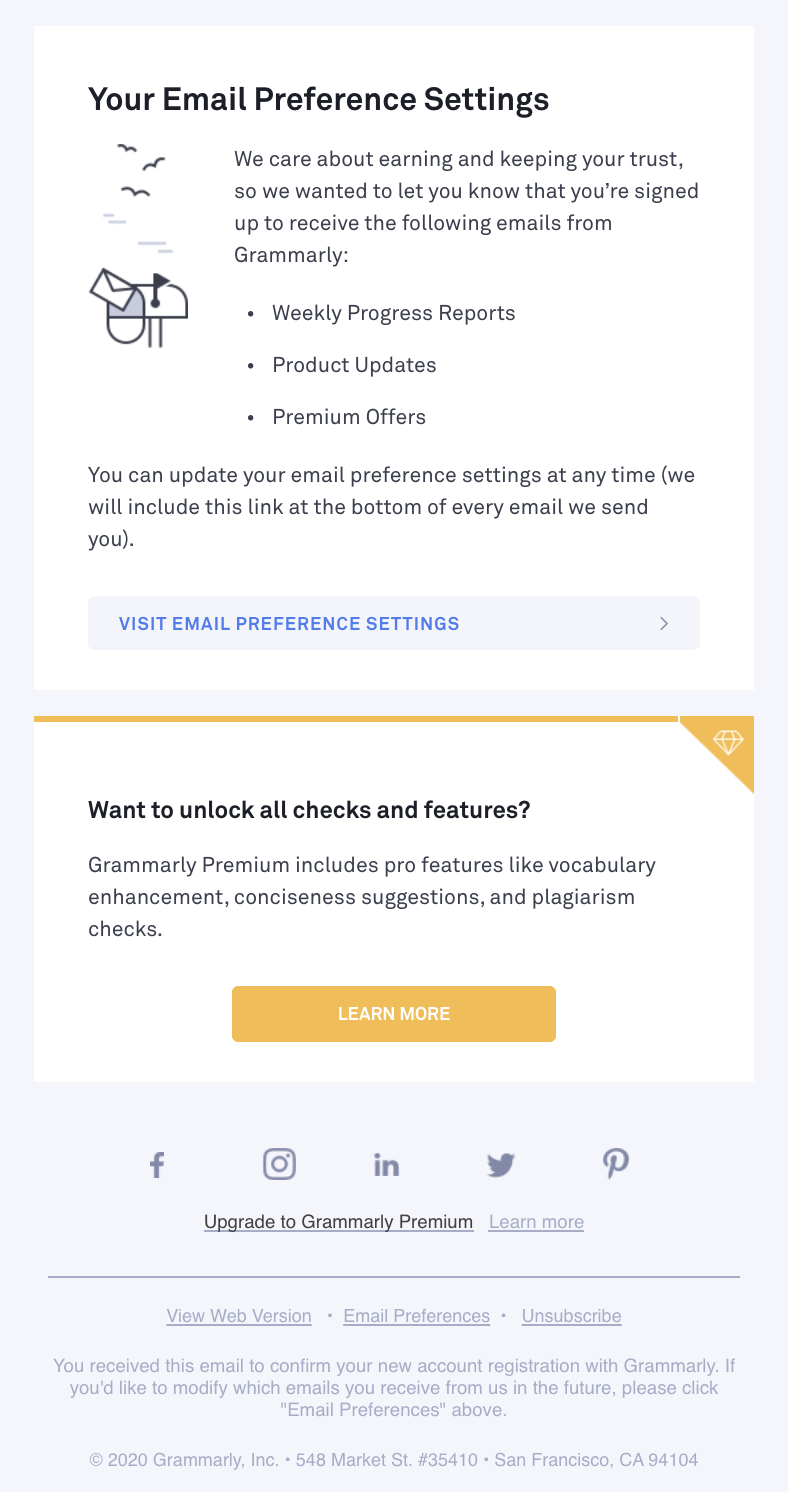
Task: Click the Weekly Progress Reports list item
Action: pyautogui.click(x=394, y=313)
